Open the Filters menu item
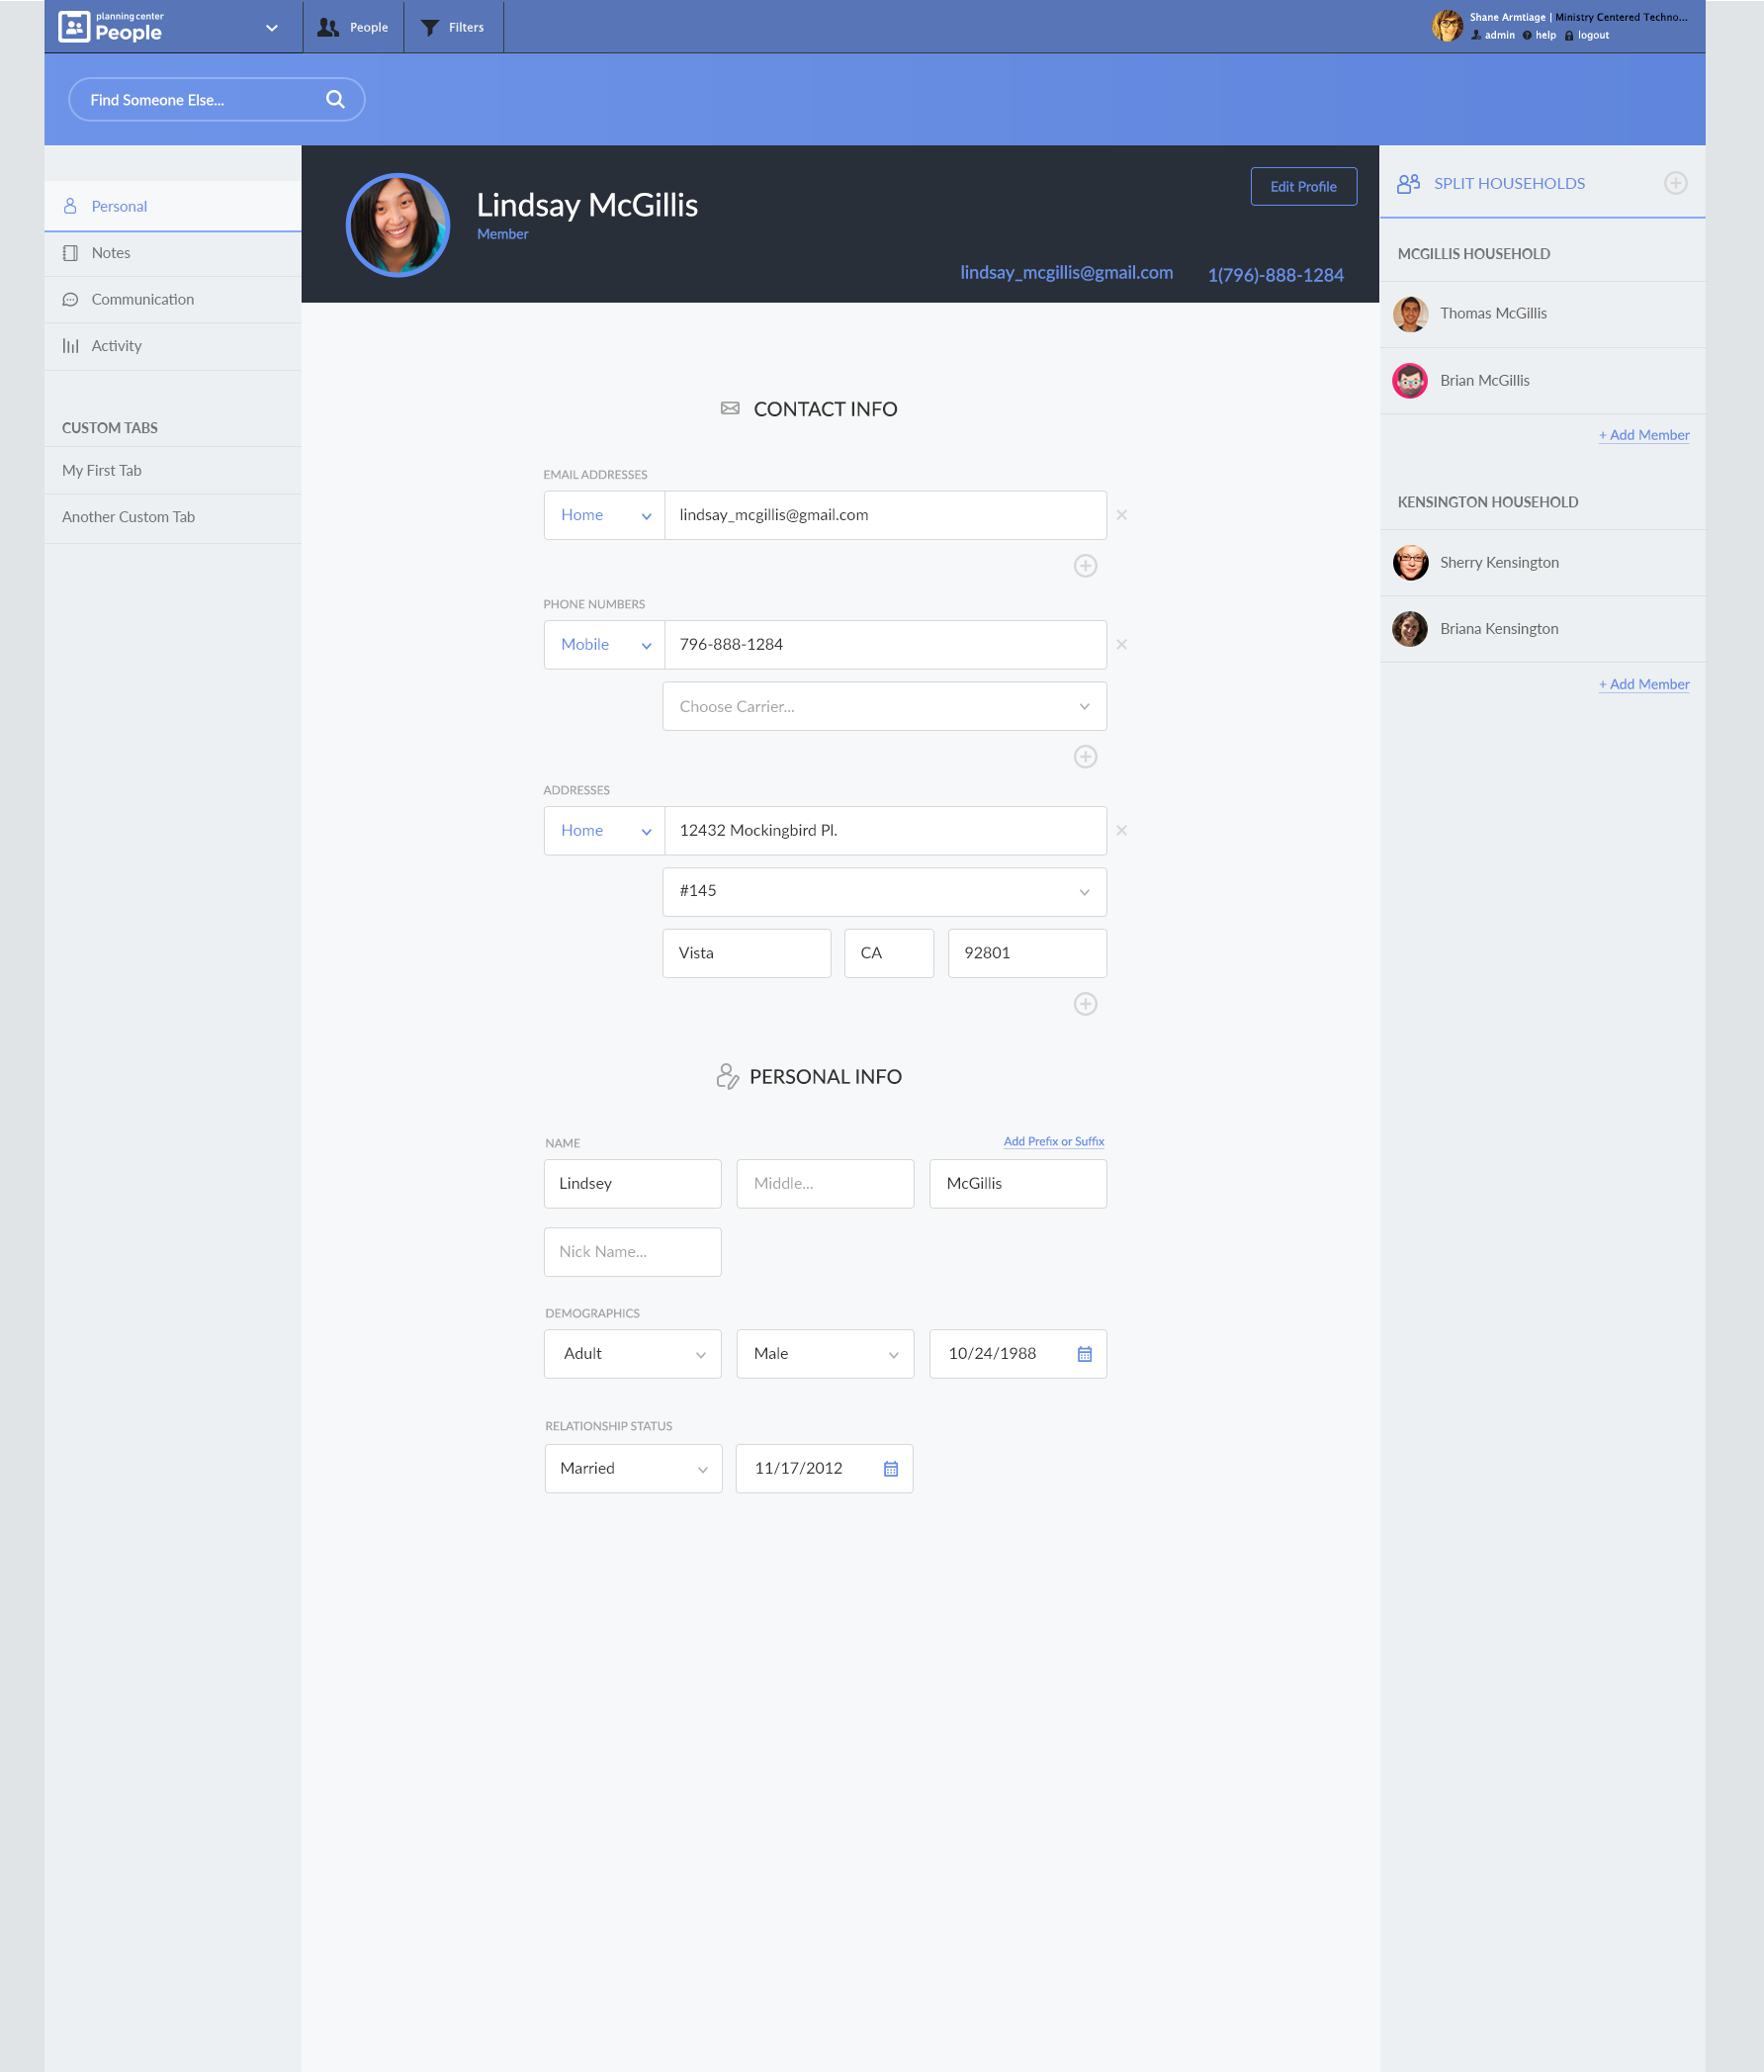 pyautogui.click(x=453, y=27)
